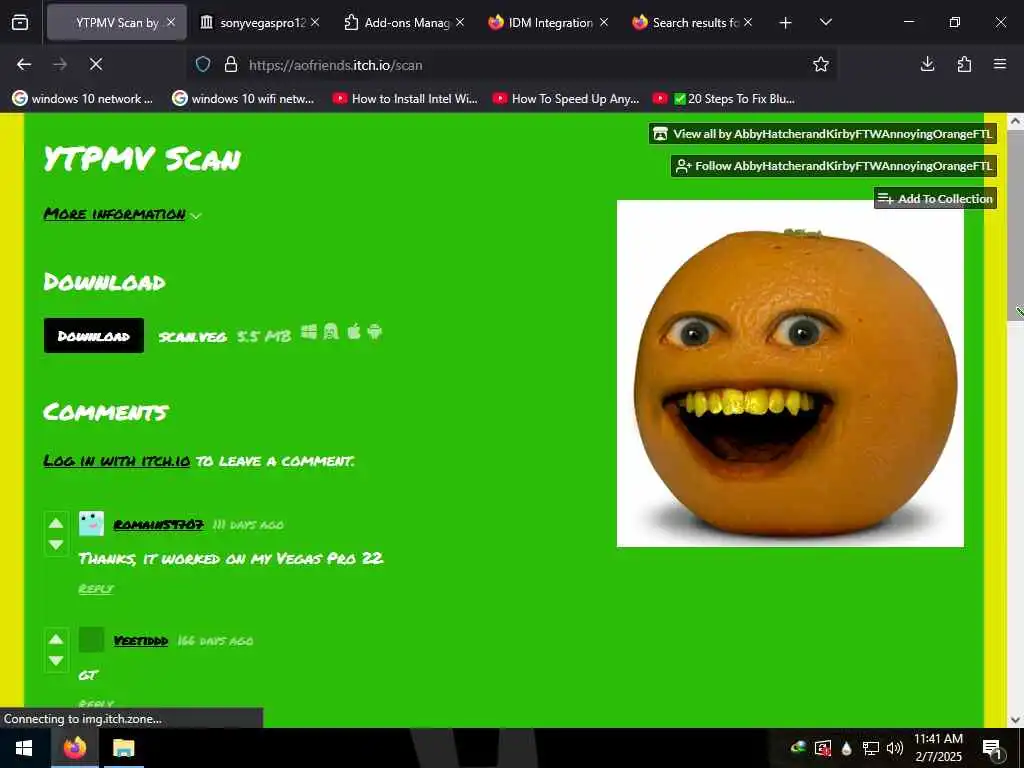This screenshot has height=768, width=1024.
Task: List all tabs dropdown
Action: coord(825,23)
